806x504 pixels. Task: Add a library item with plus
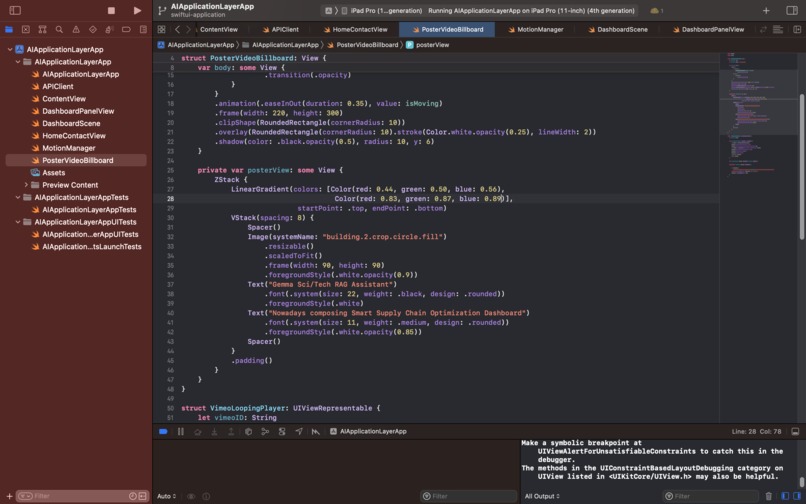click(766, 10)
